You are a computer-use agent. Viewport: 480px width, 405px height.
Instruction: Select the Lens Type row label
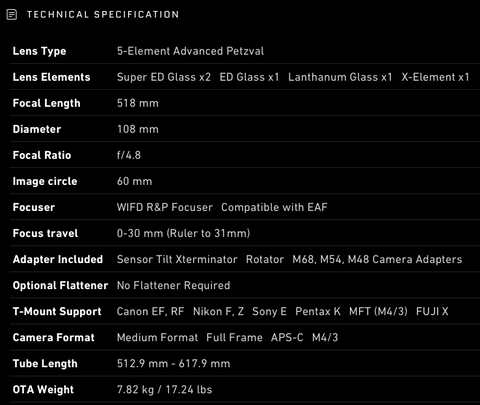pos(39,51)
